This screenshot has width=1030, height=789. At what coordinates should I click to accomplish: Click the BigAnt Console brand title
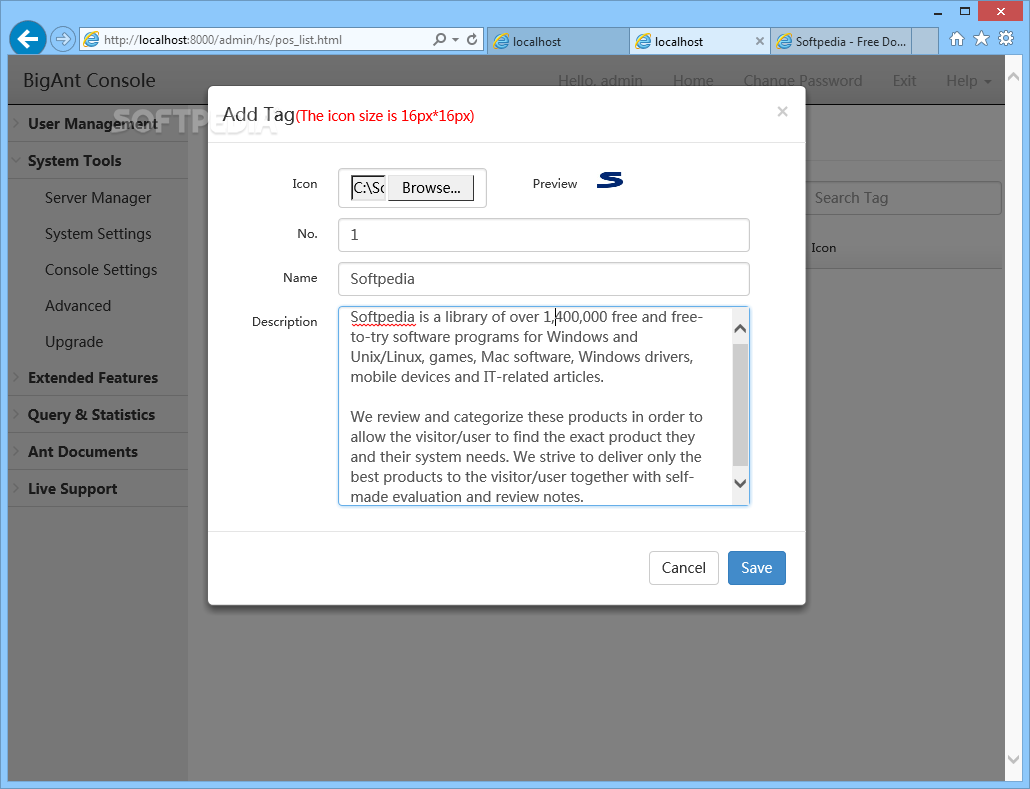pos(89,80)
